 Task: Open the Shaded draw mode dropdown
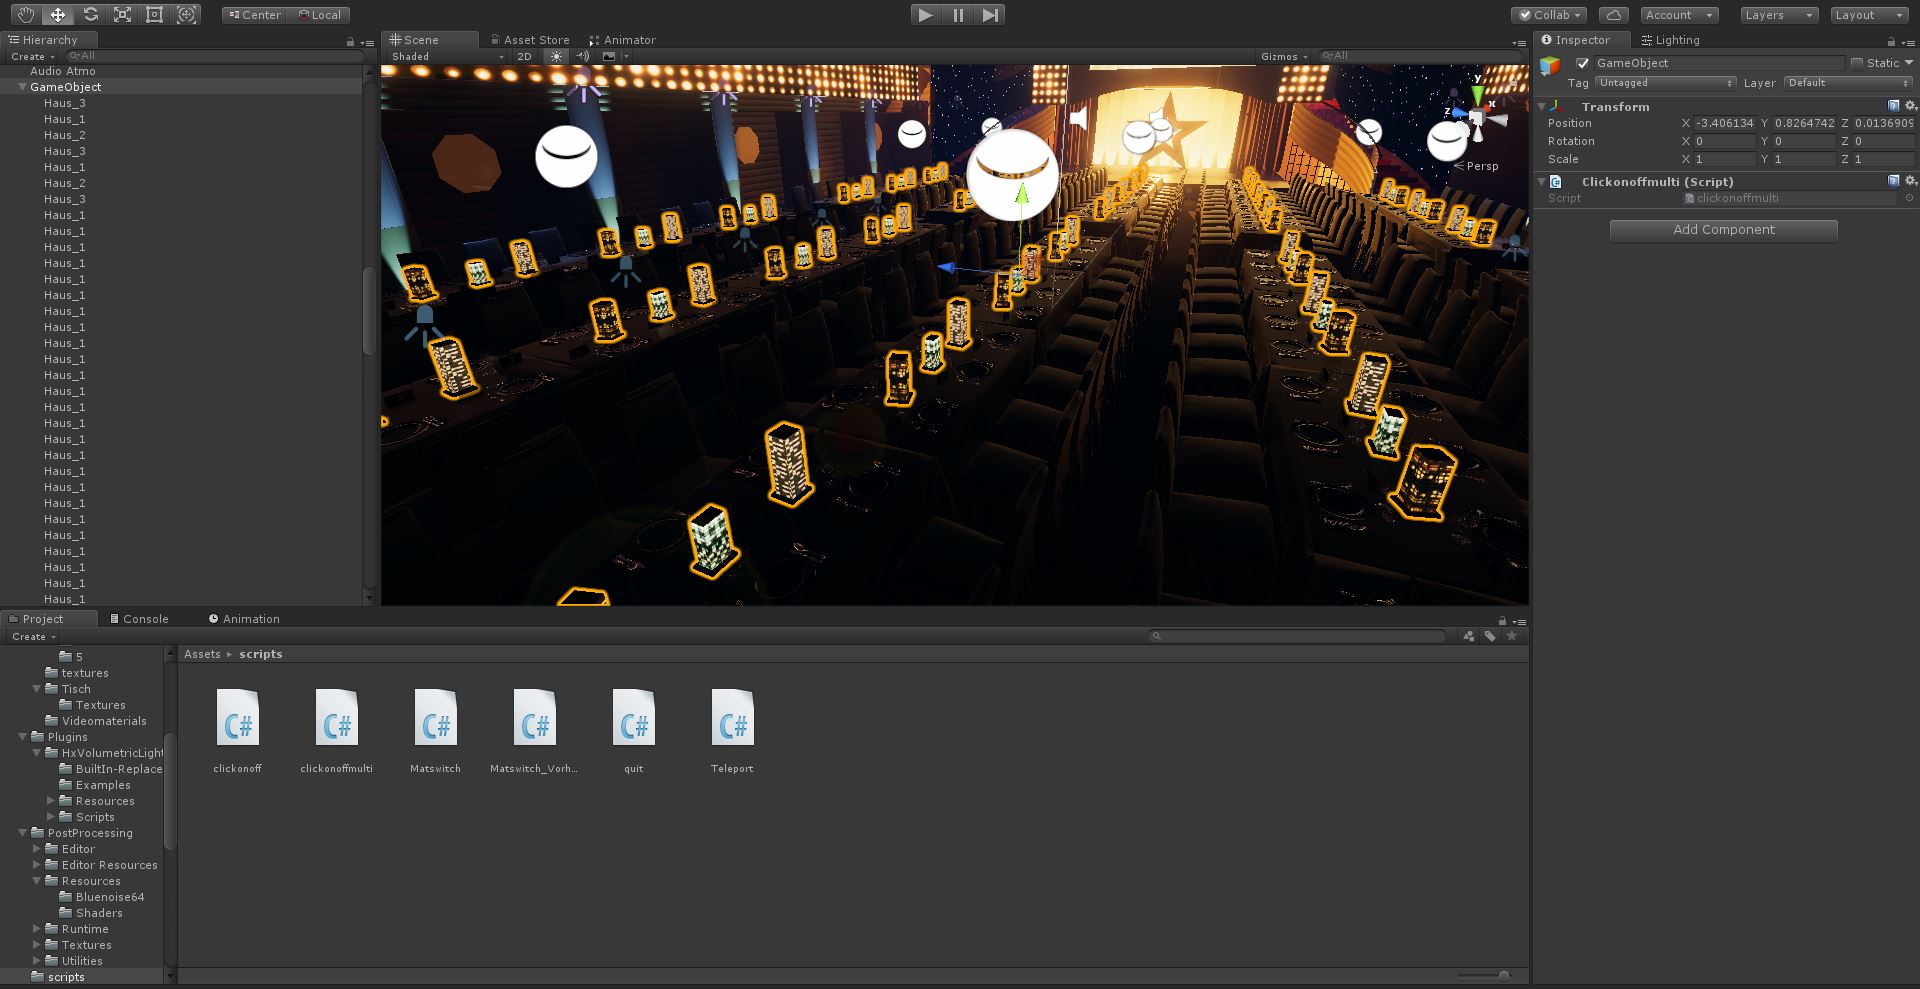448,56
